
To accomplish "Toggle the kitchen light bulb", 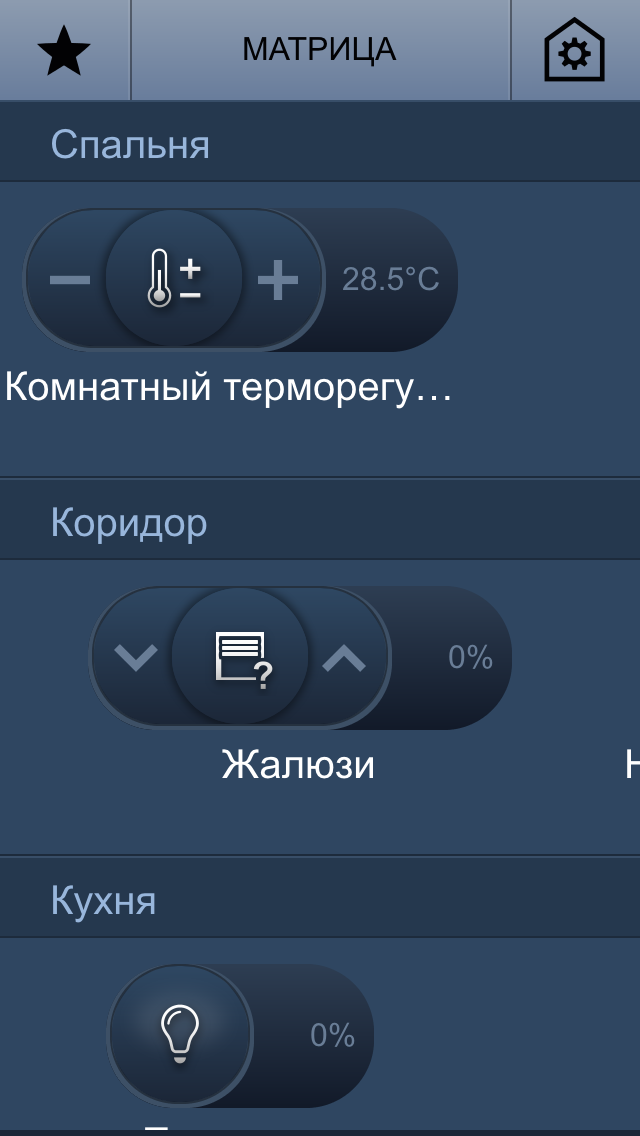I will [x=180, y=1035].
